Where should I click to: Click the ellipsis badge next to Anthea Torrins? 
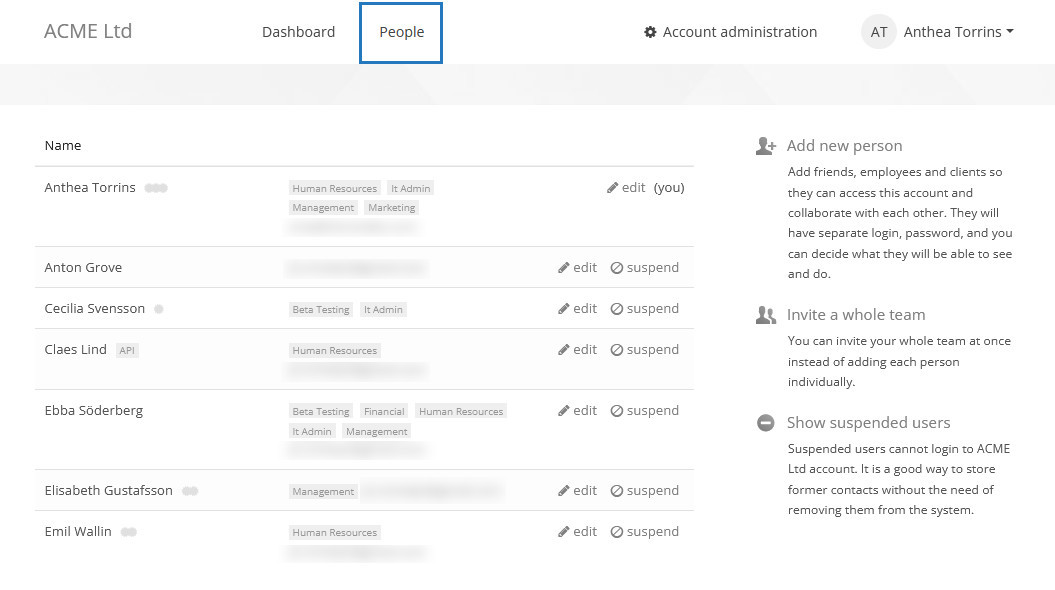(159, 187)
